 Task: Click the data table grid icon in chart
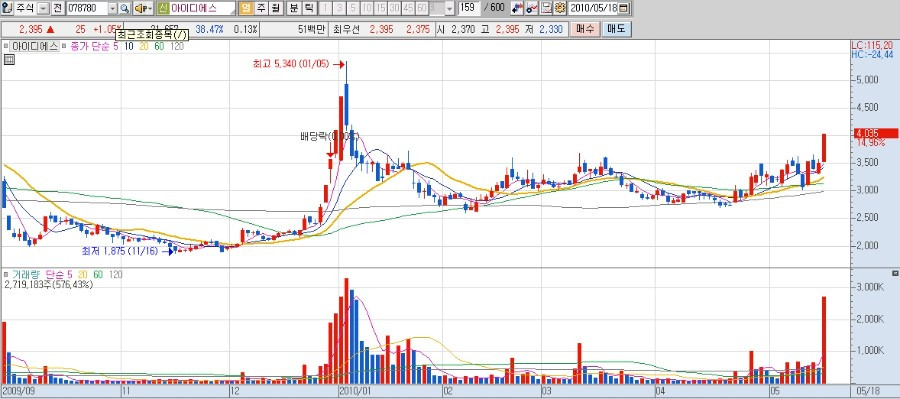(9, 60)
